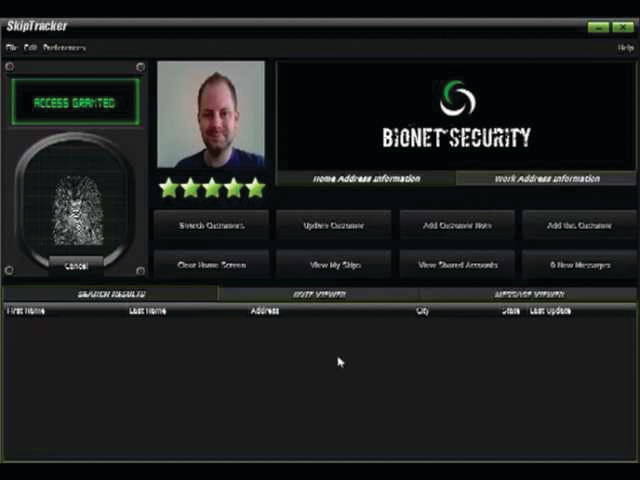The height and width of the screenshot is (480, 640).
Task: Open the New Messages button
Action: (x=580, y=265)
